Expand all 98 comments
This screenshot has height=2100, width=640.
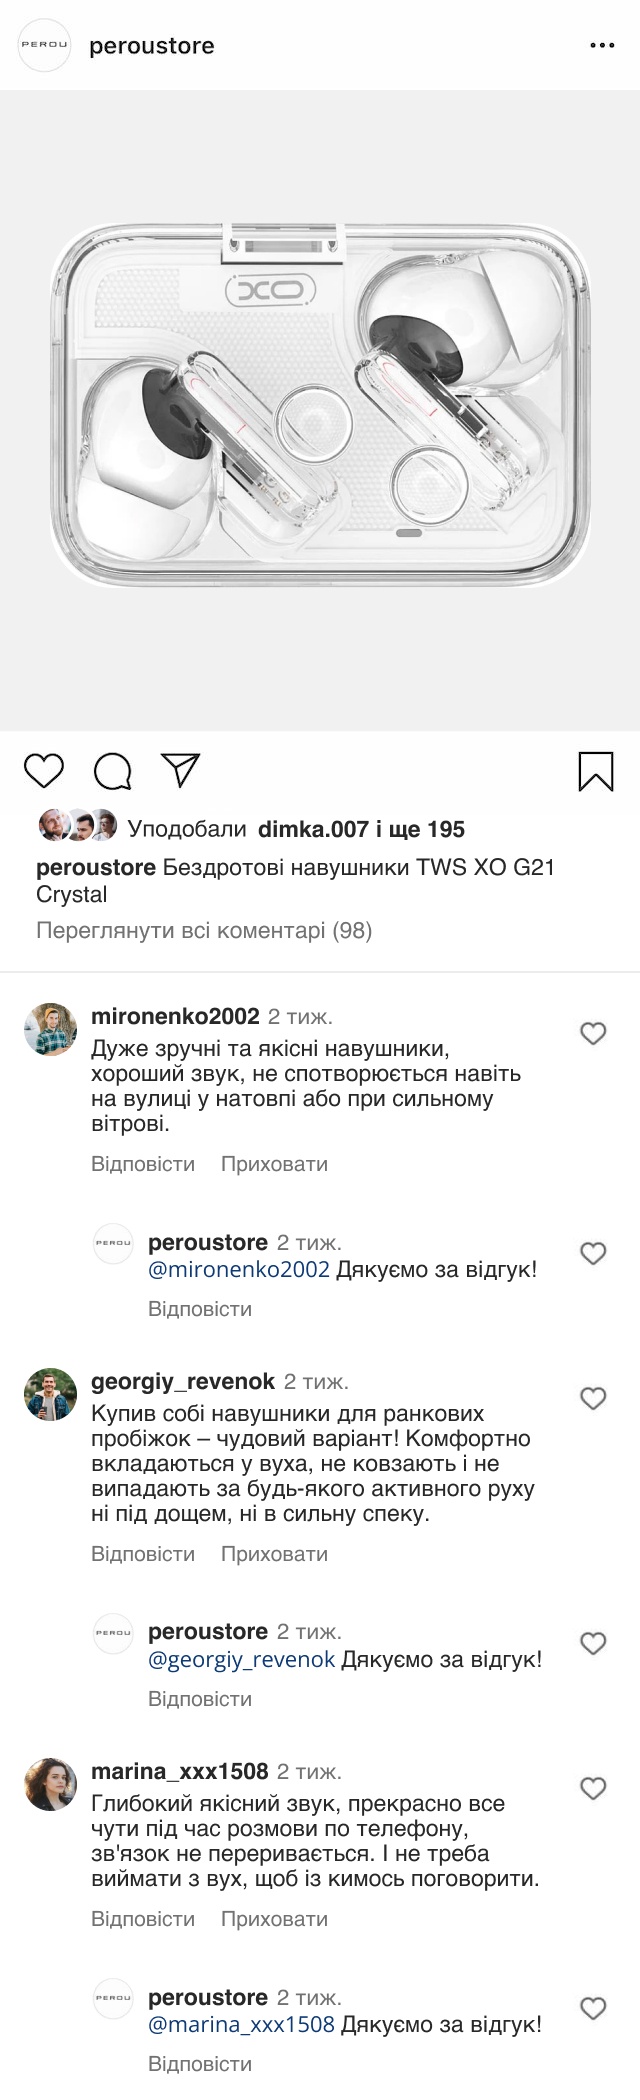204,931
